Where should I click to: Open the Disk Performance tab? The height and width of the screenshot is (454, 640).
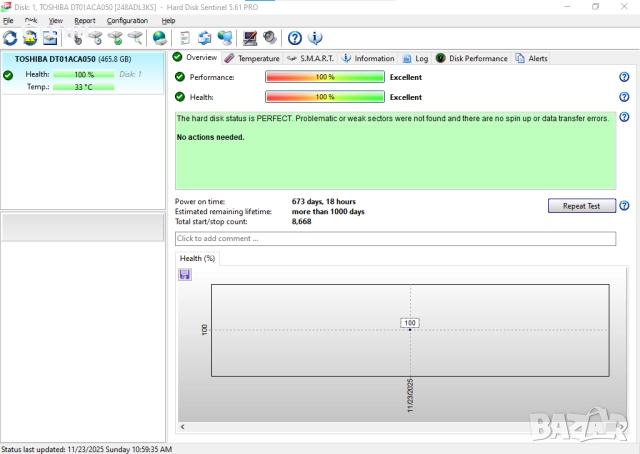point(471,58)
